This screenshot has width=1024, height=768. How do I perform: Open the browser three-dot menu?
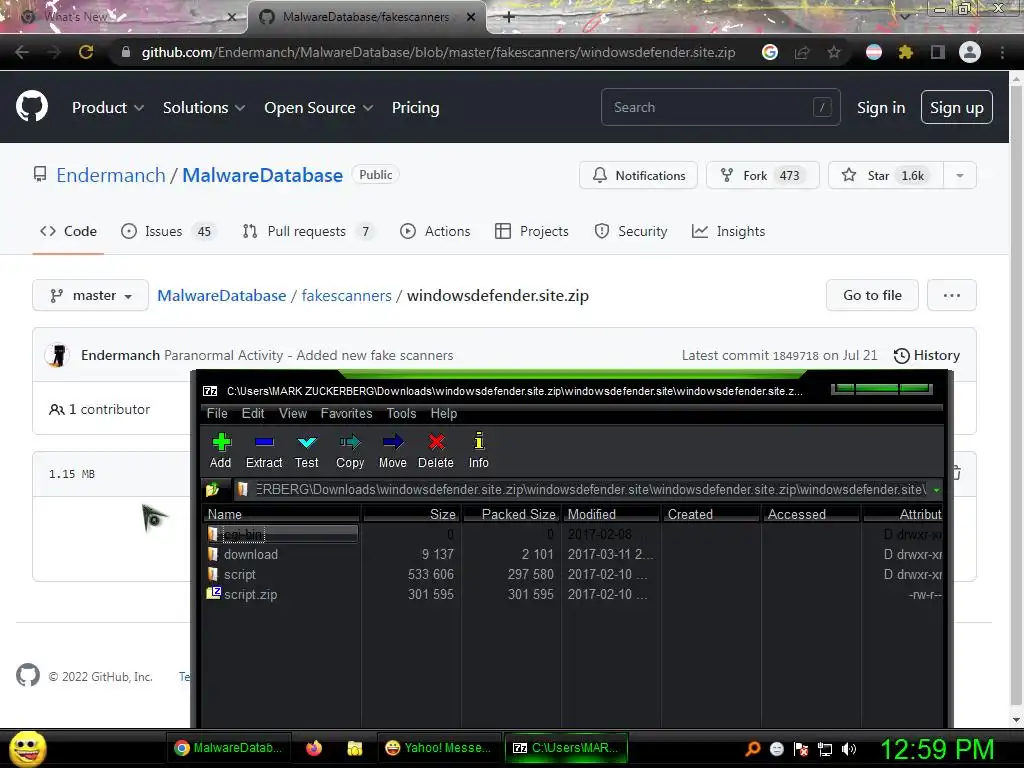[1002, 52]
